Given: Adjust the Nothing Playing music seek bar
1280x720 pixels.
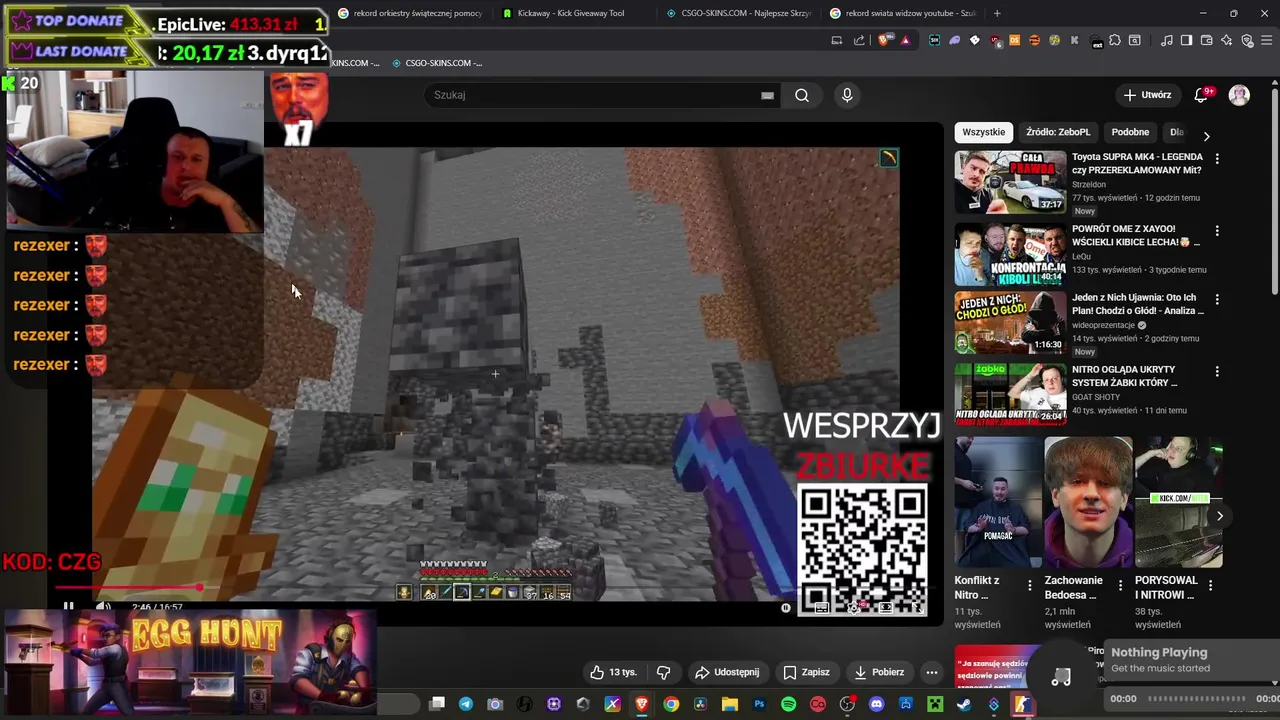Looking at the screenshot, I should coord(1196,699).
